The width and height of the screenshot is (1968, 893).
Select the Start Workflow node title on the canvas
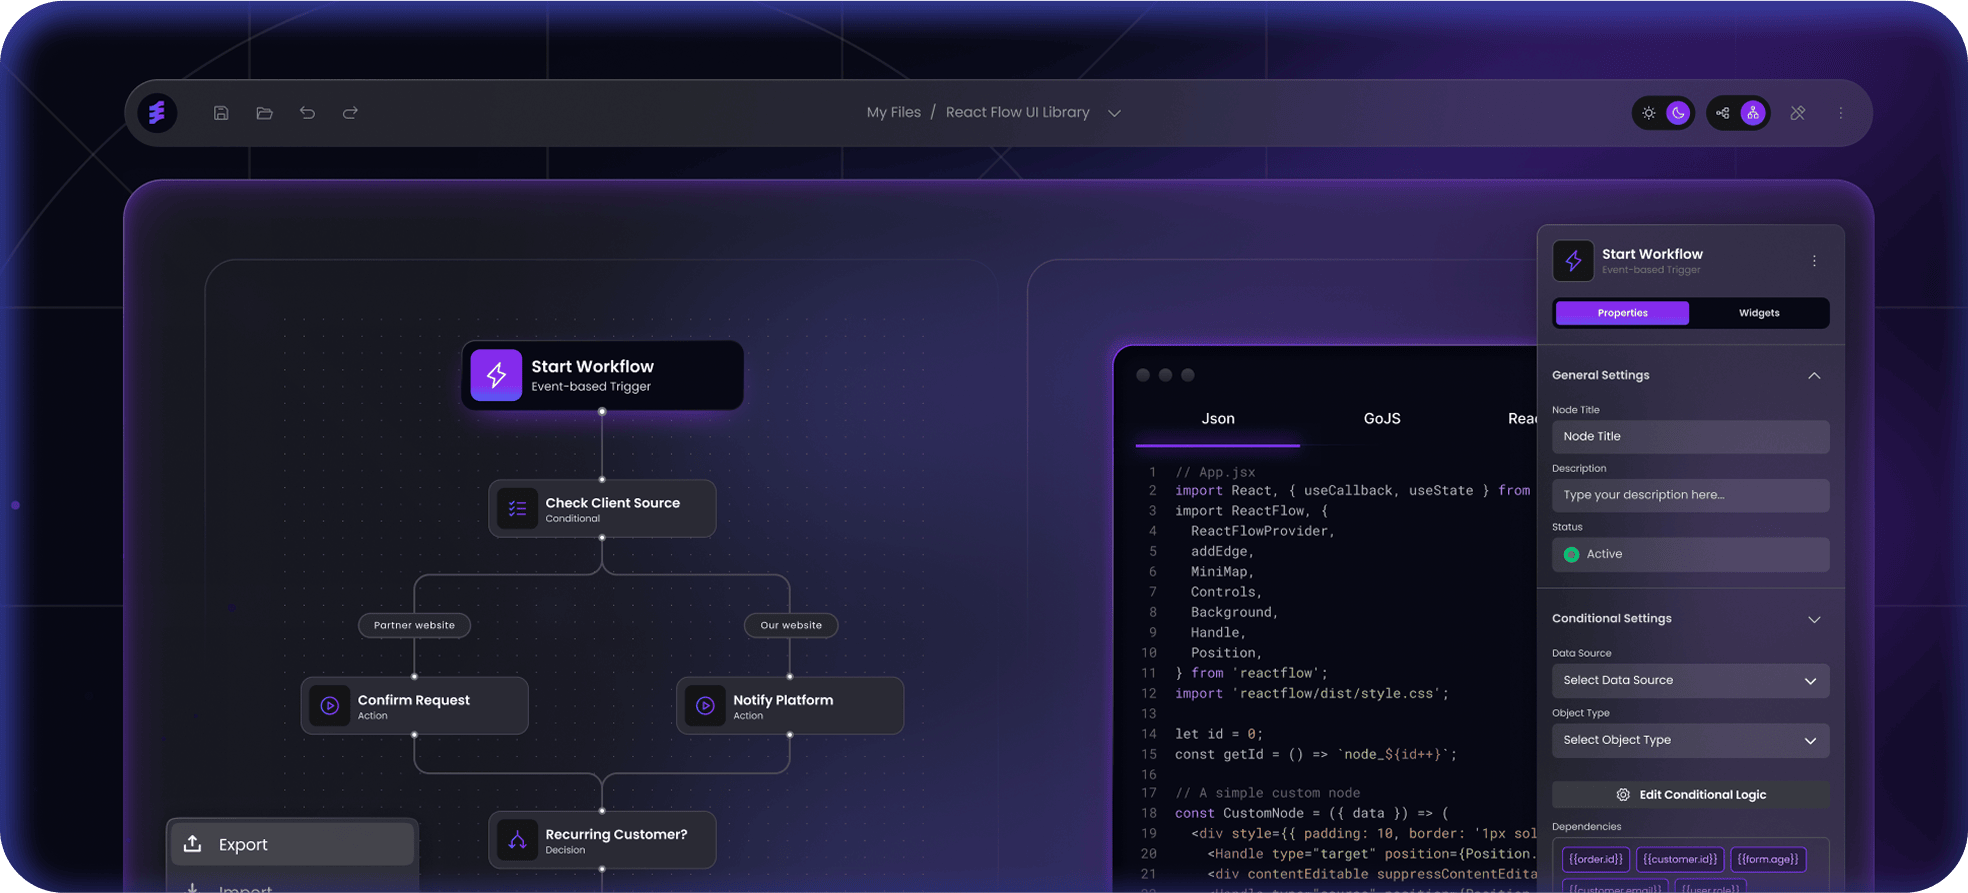pyautogui.click(x=592, y=367)
